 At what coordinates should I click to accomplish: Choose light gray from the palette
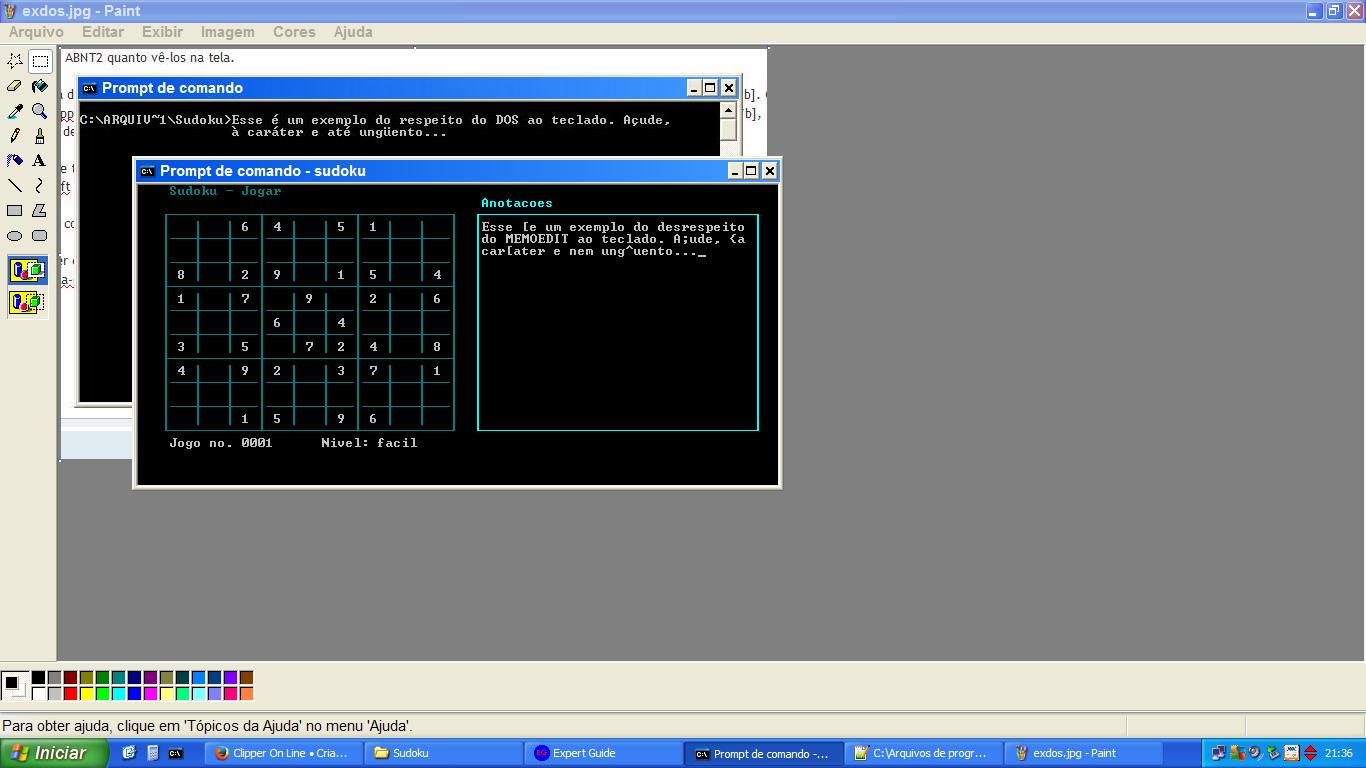[54, 694]
